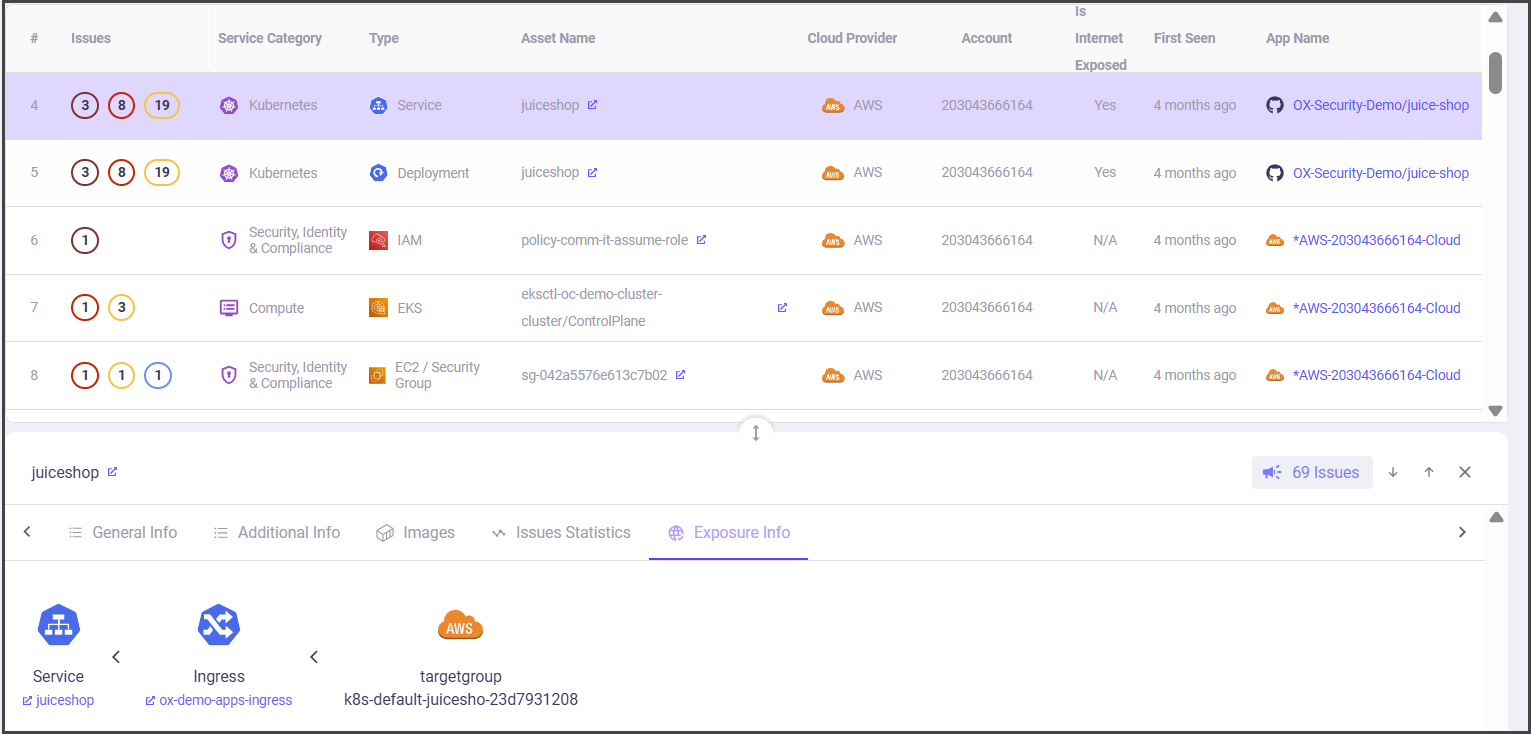The height and width of the screenshot is (734, 1531).
Task: Switch to the General Info tab
Action: (x=123, y=533)
